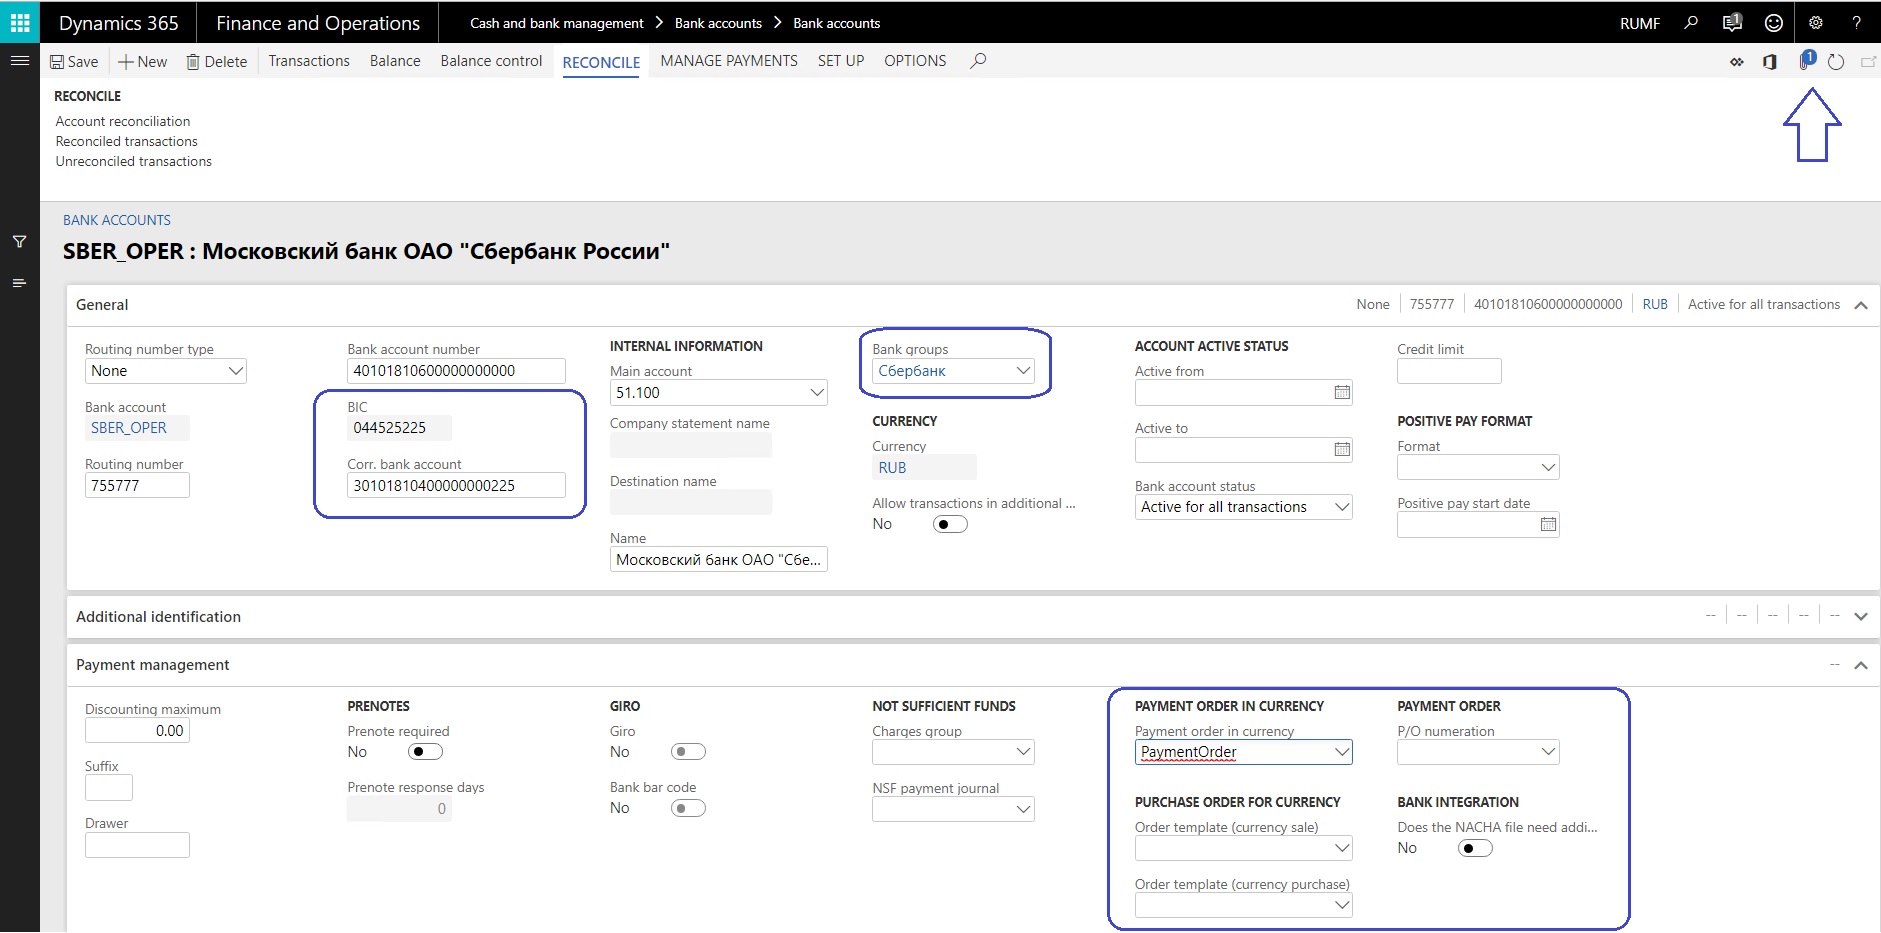The image size is (1881, 933).
Task: Toggle the Giro switch
Action: [688, 752]
